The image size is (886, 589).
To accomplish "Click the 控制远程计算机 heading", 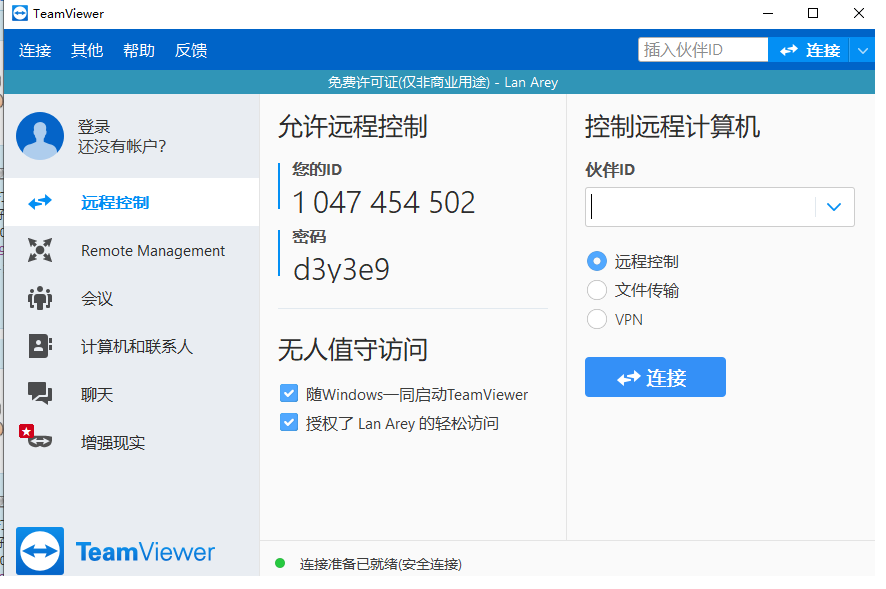I will tap(672, 127).
